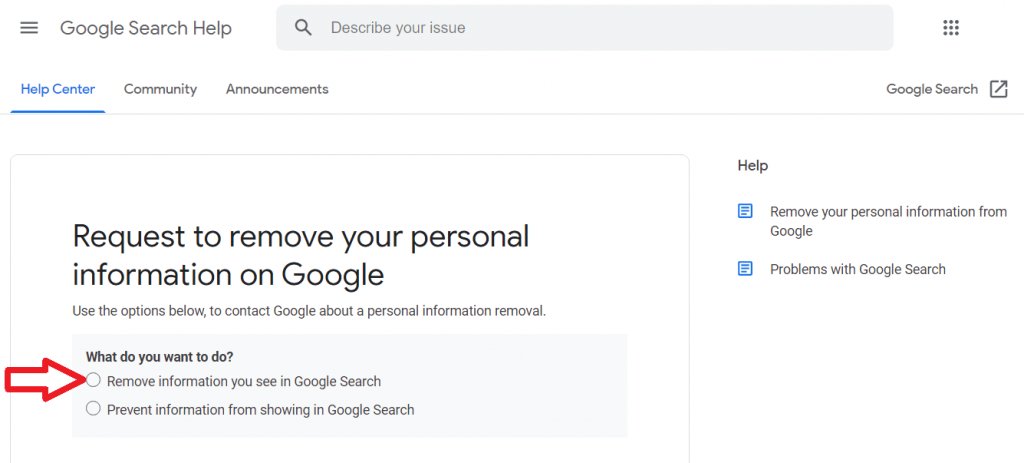Click the external link icon beside Google Search
Screen dimensions: 1024x463
[998, 89]
